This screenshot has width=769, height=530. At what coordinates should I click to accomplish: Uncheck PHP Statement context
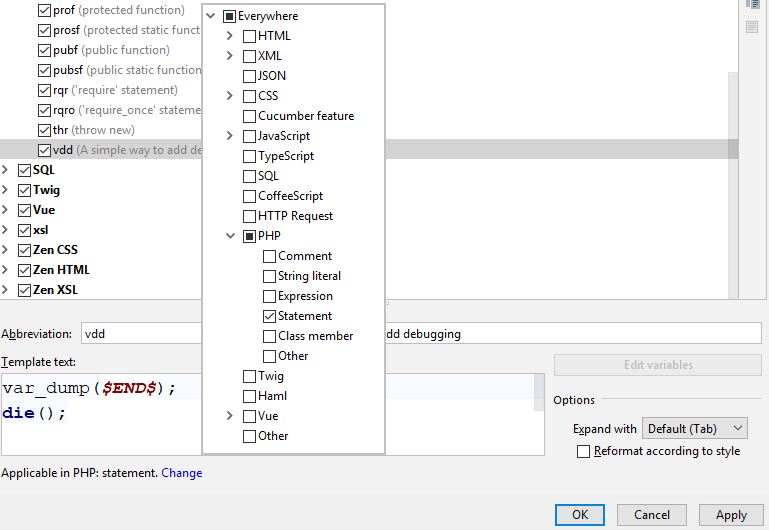coord(269,316)
